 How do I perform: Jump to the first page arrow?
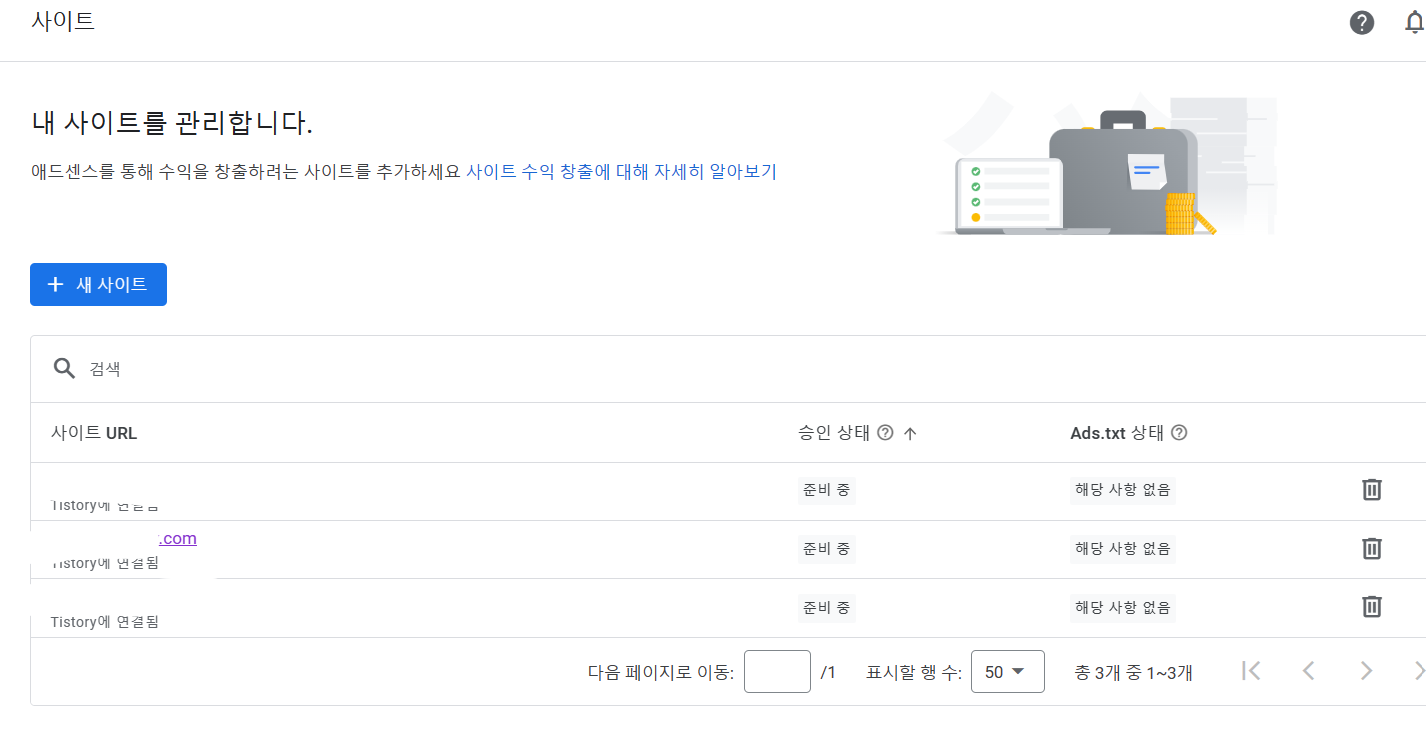(1251, 671)
